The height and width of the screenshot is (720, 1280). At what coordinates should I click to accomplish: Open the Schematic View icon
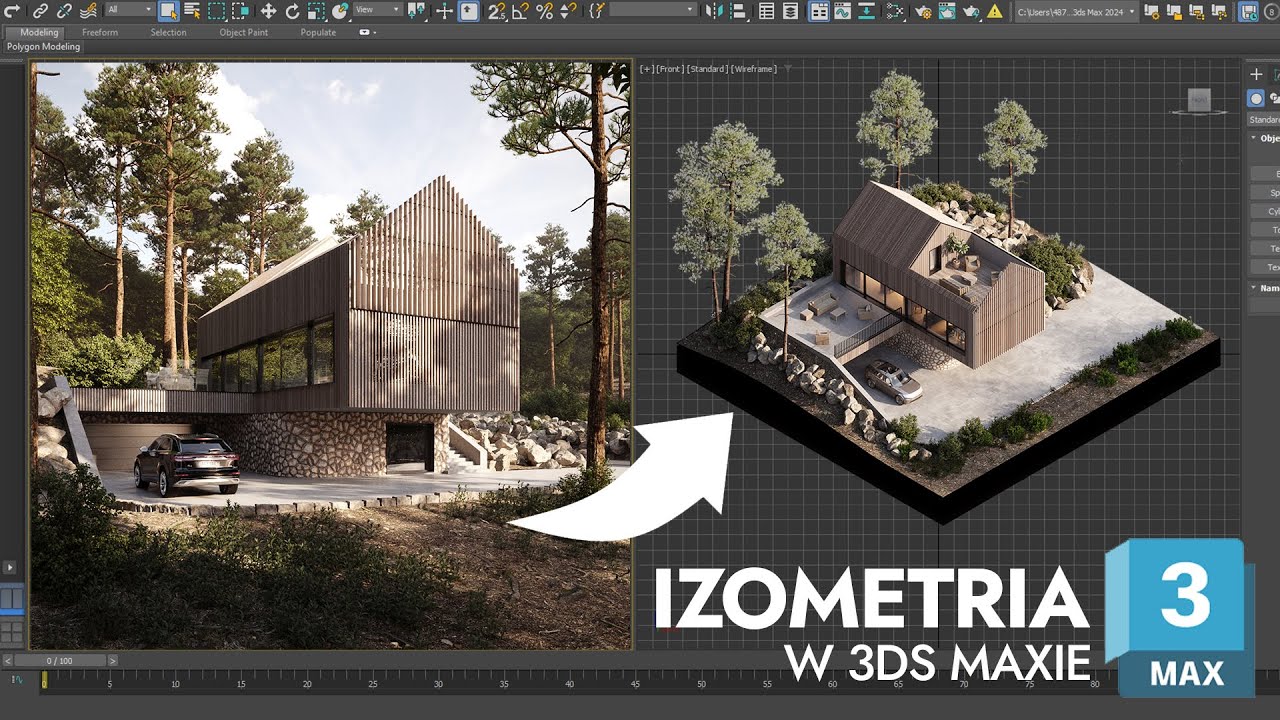pos(895,11)
